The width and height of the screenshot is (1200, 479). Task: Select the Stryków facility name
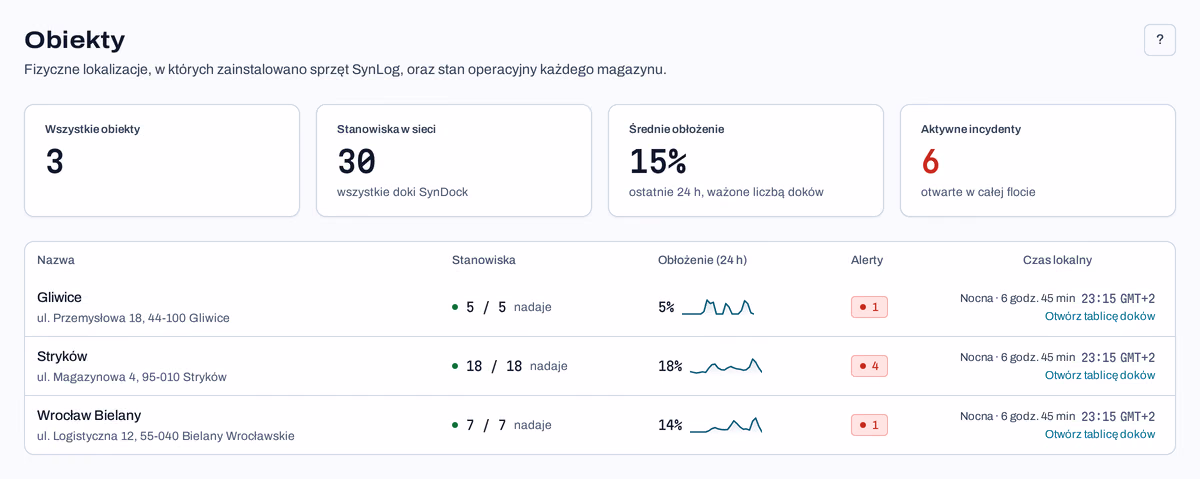pos(62,356)
